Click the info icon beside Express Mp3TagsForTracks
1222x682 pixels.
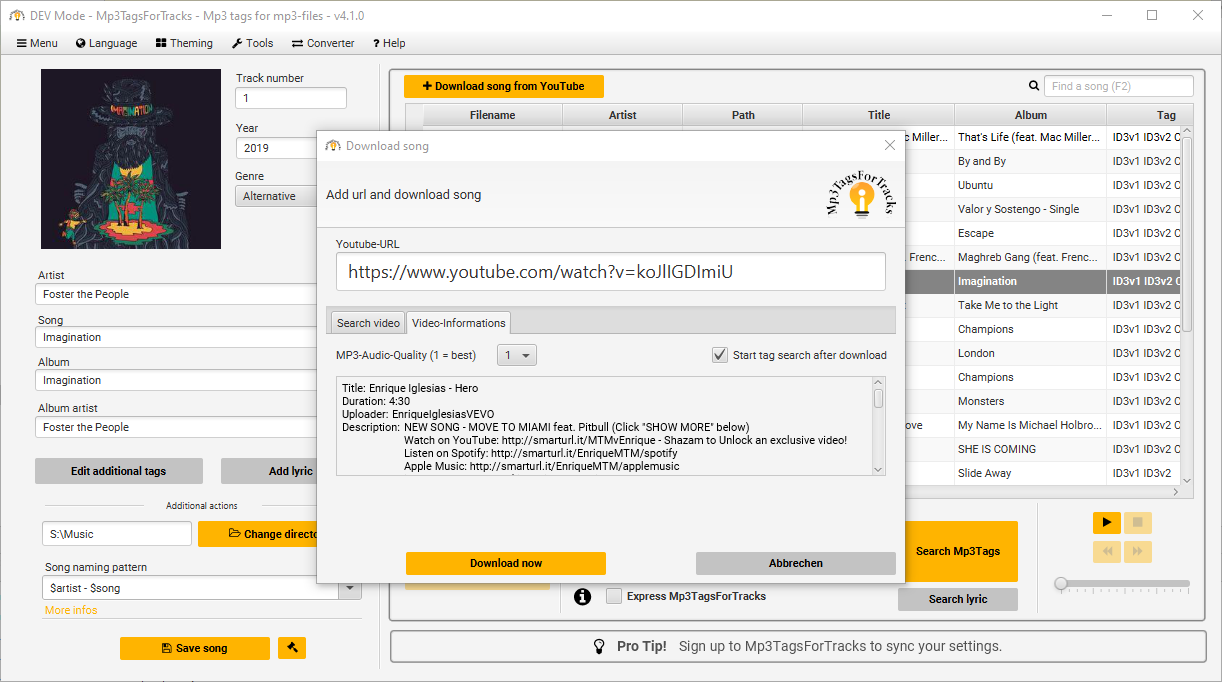pos(582,597)
